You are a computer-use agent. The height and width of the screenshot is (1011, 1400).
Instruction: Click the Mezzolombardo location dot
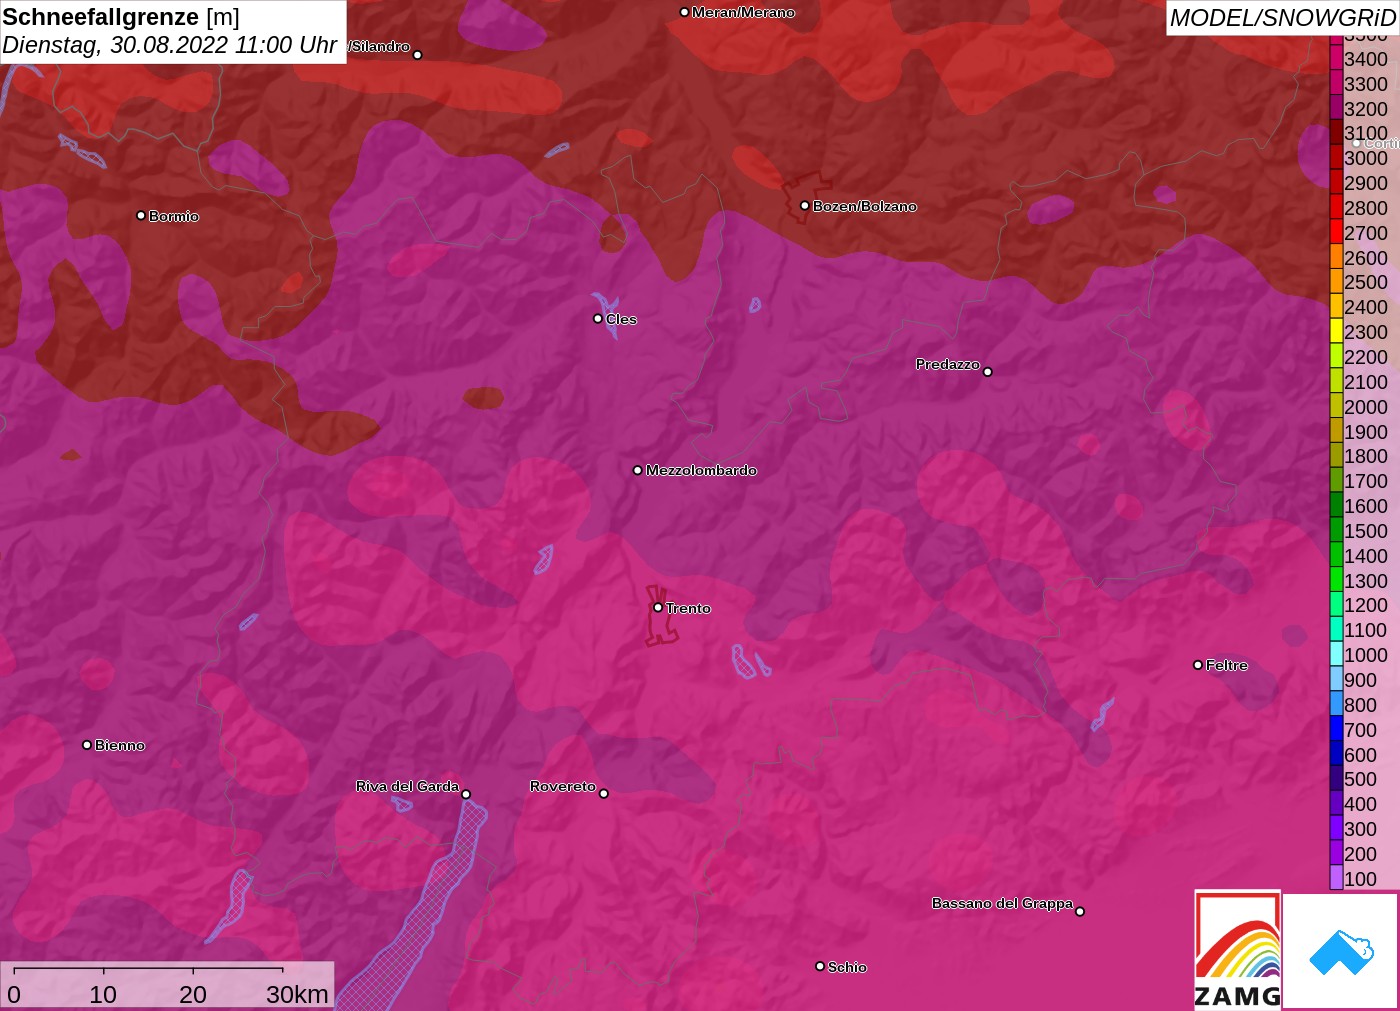click(638, 469)
